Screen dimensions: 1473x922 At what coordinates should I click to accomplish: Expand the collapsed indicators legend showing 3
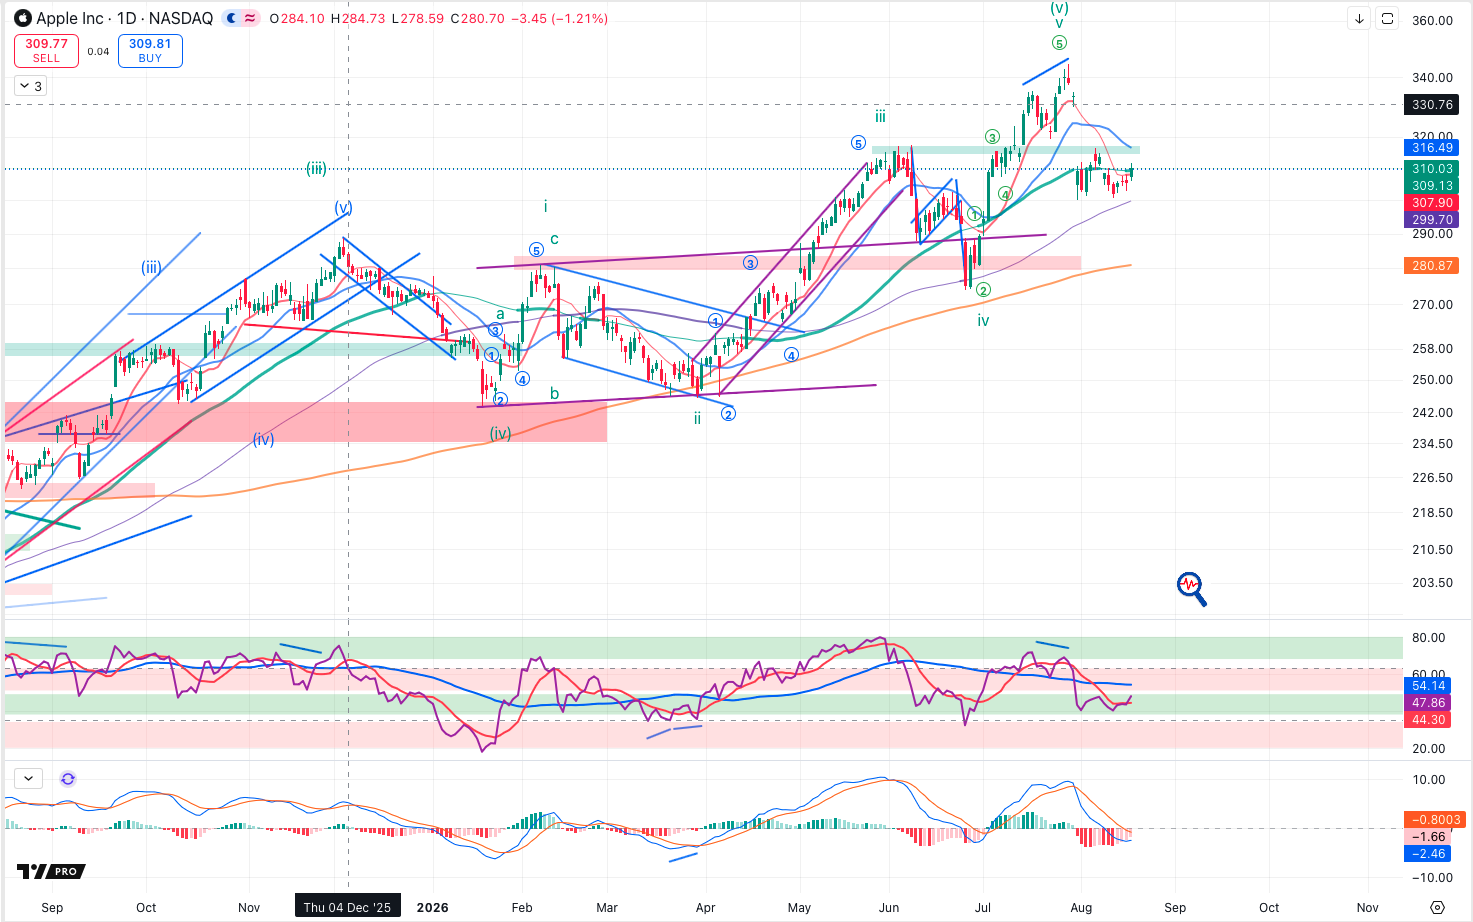coord(30,86)
